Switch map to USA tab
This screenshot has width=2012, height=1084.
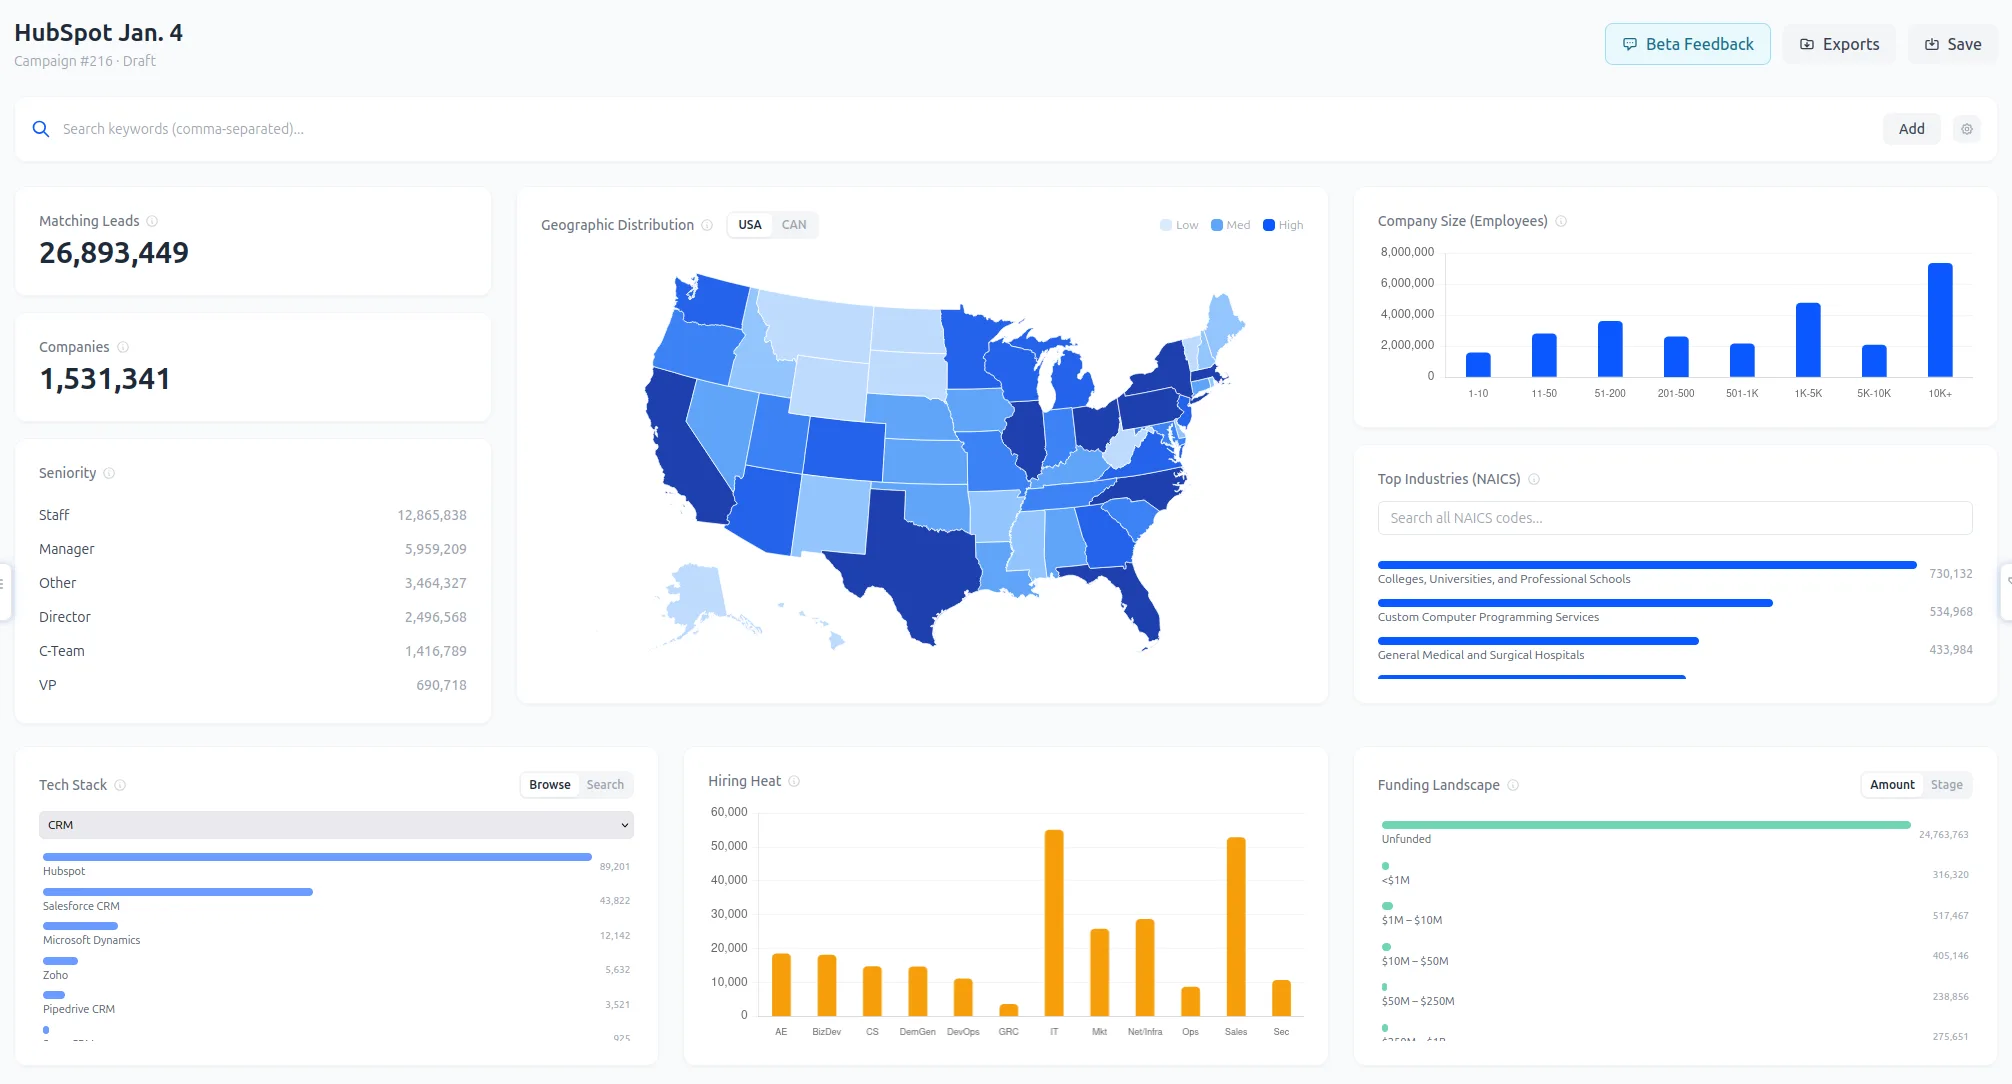(750, 225)
